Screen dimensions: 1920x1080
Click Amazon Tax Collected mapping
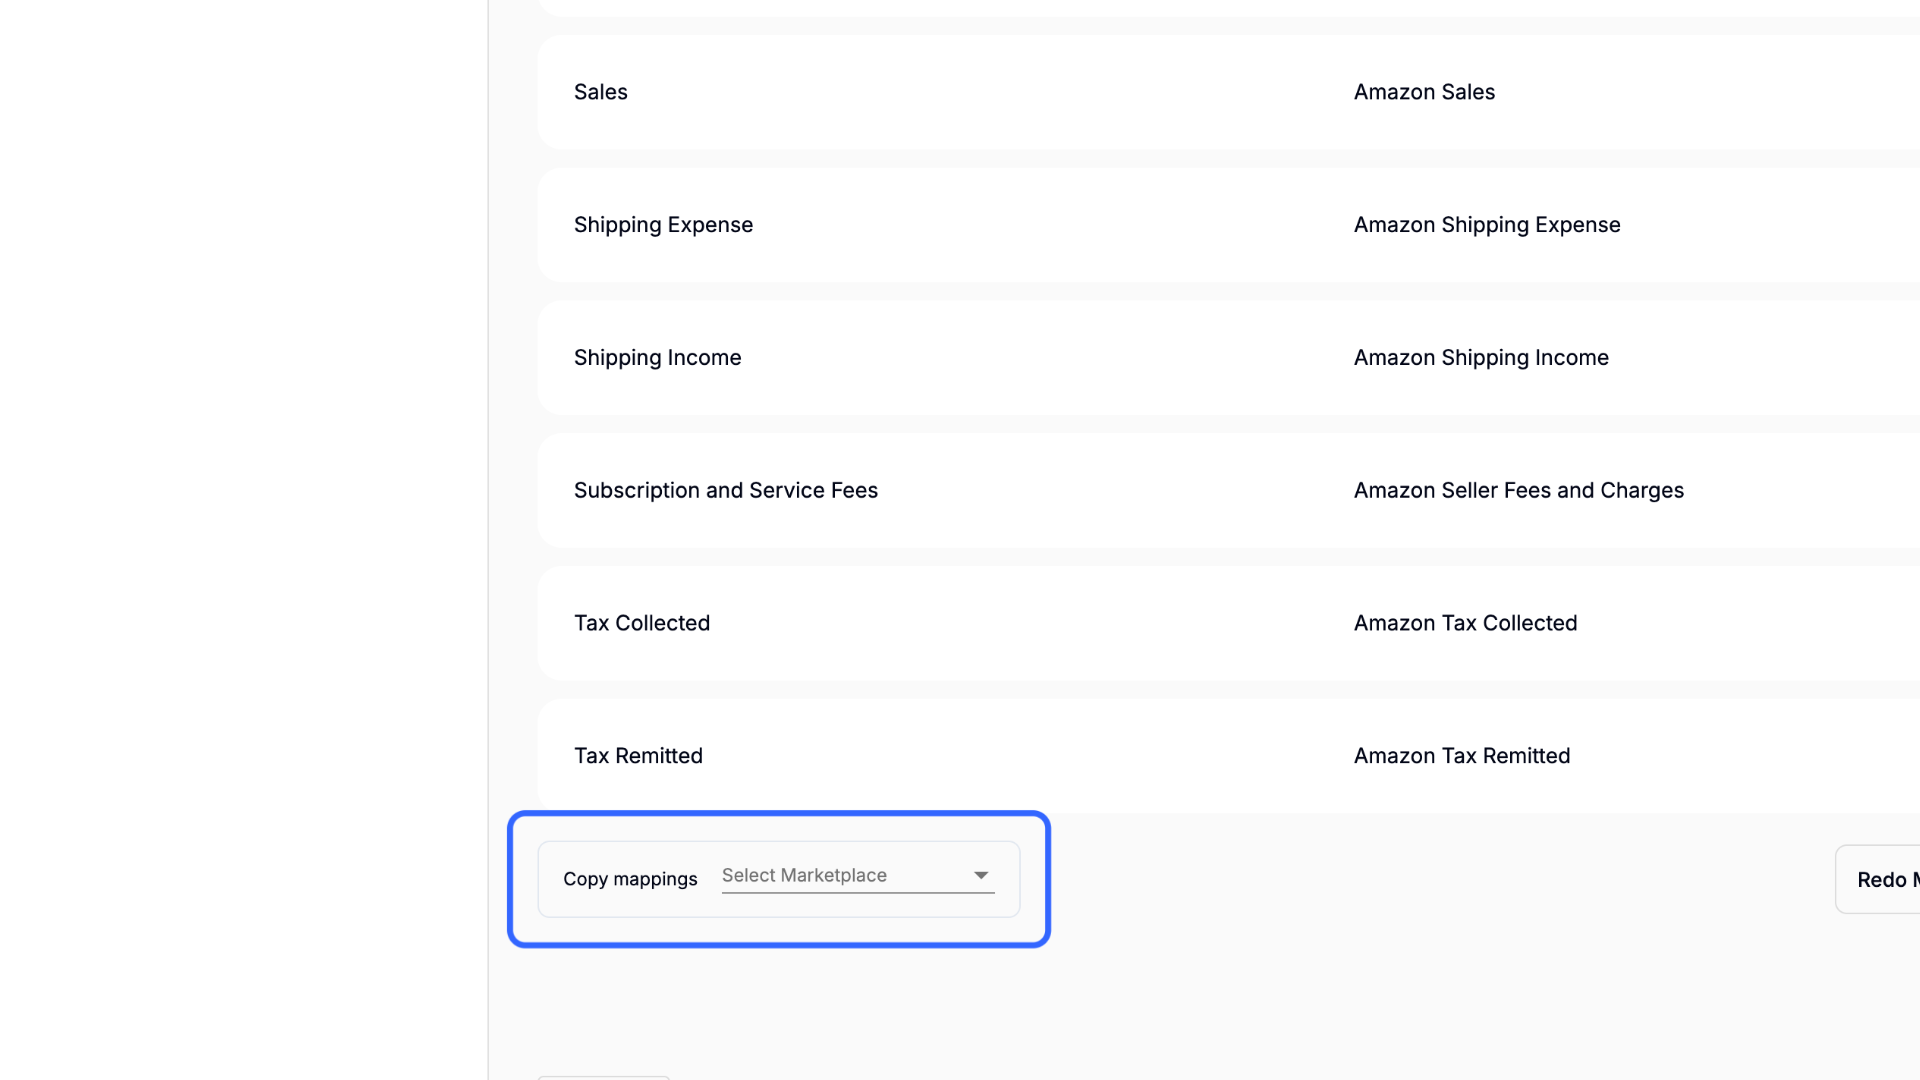coord(1465,623)
